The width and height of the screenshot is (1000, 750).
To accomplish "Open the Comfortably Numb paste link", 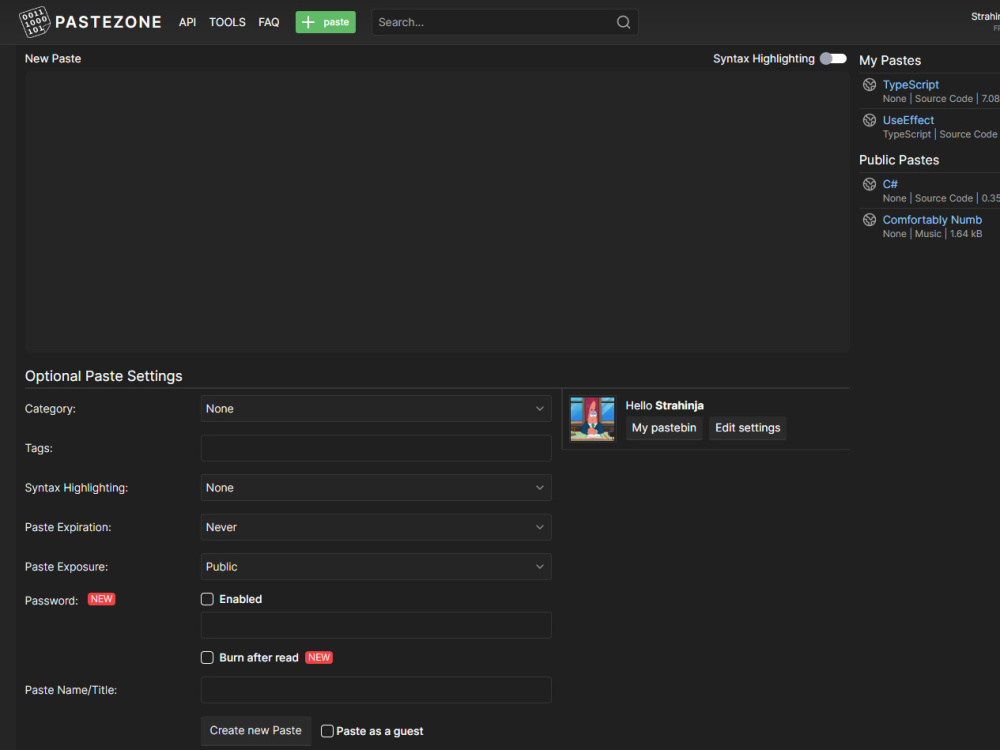I will tap(932, 220).
